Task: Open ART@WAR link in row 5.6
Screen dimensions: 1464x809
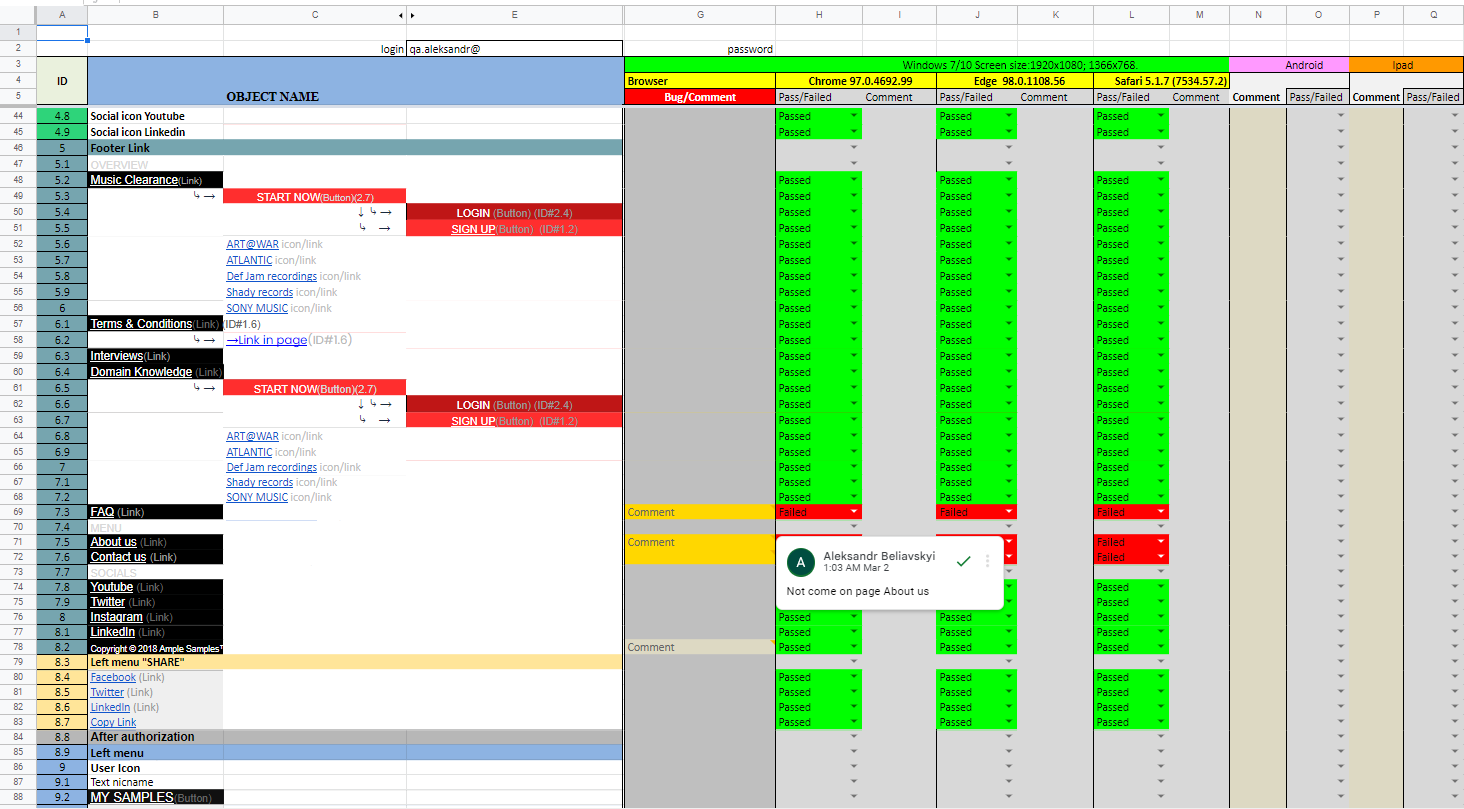Action: click(252, 244)
